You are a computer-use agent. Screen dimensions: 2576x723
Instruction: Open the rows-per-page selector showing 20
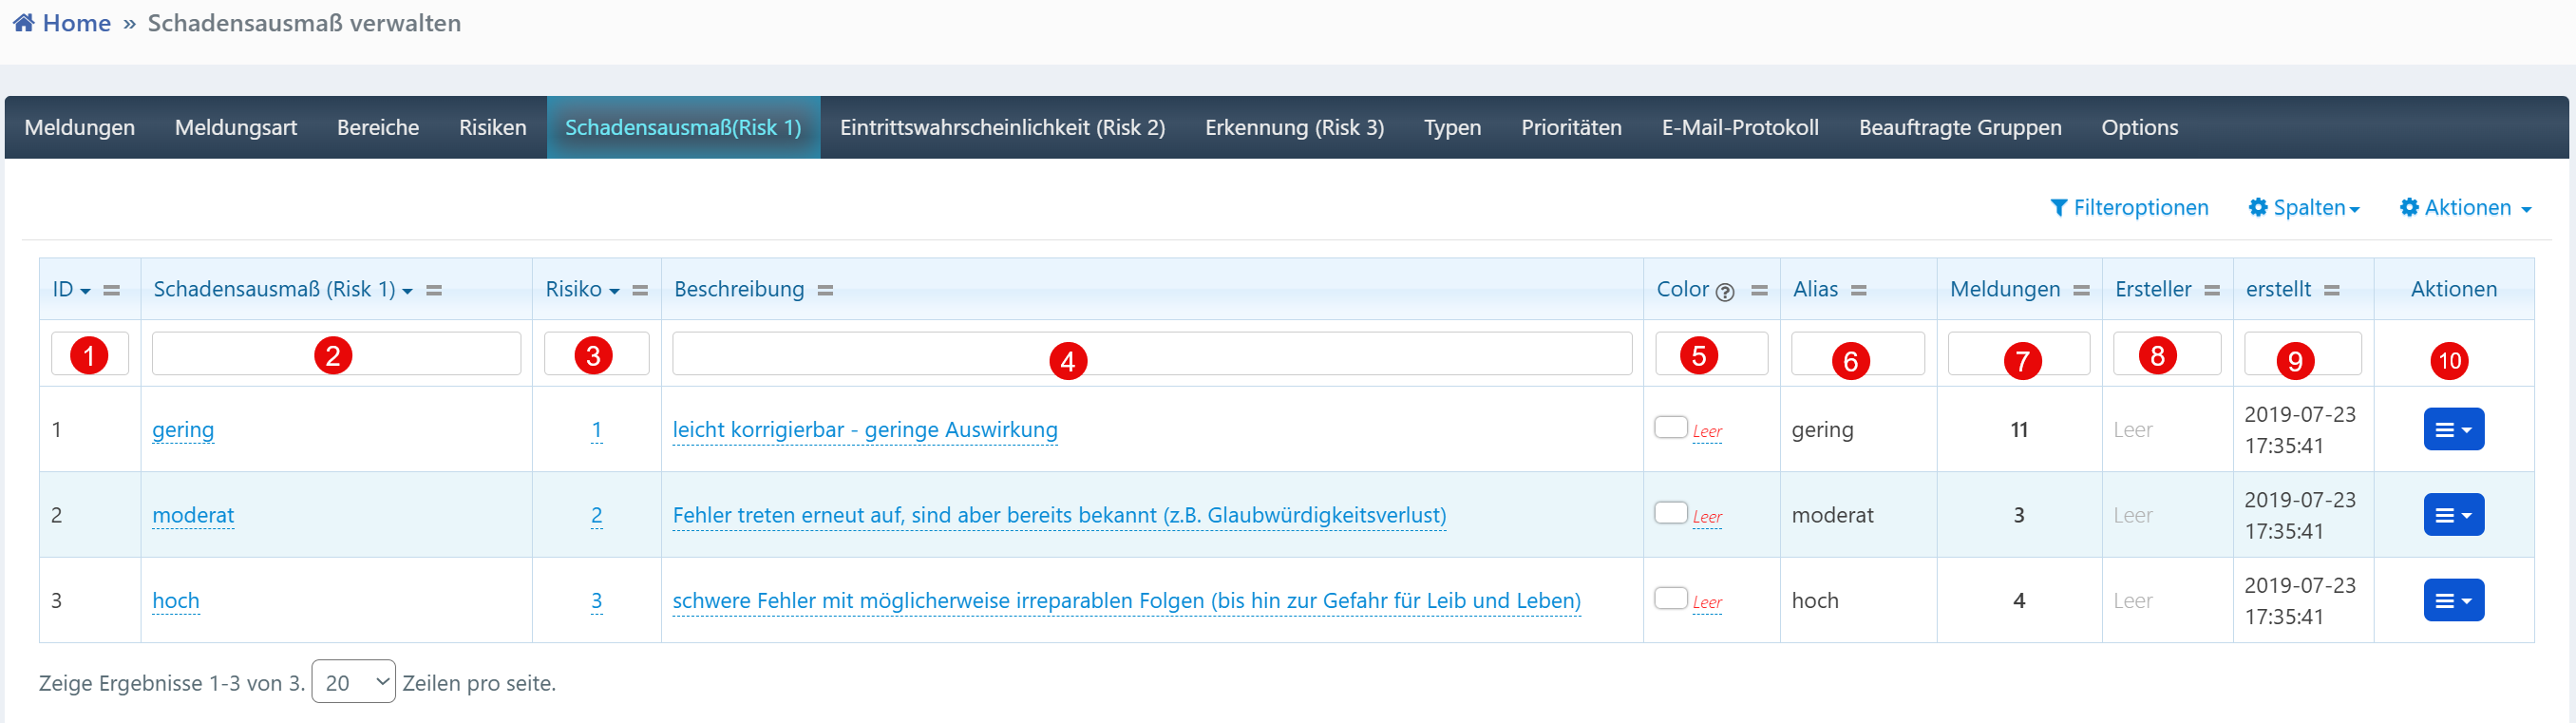tap(353, 682)
